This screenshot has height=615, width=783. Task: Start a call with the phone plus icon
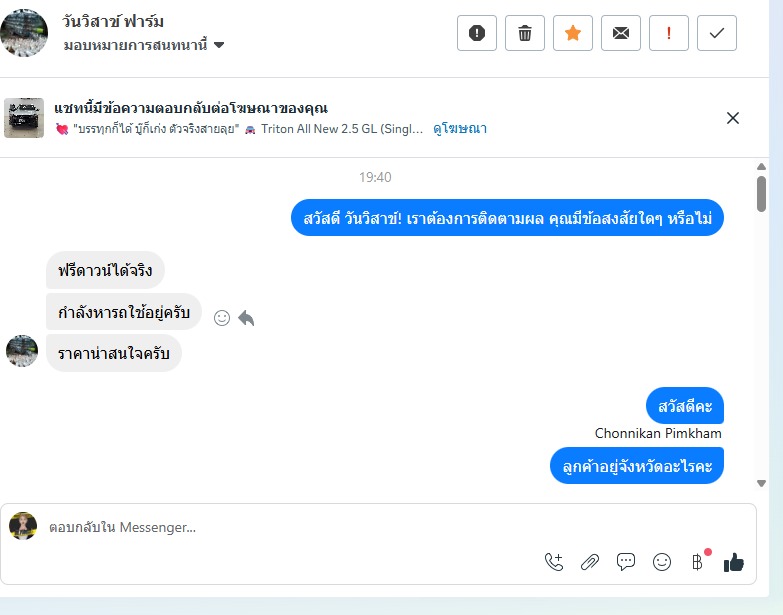[554, 562]
